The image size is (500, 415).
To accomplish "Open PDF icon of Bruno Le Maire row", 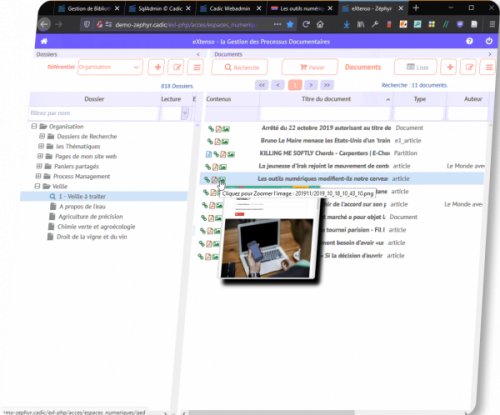I will pyautogui.click(x=217, y=141).
